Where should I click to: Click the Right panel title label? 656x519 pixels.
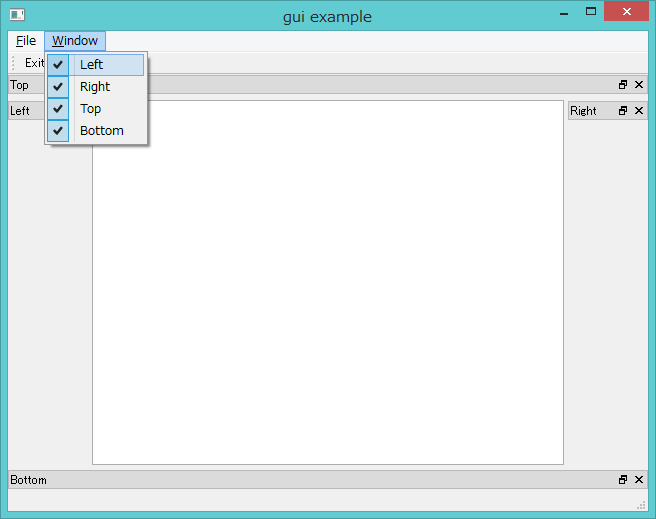click(x=583, y=111)
